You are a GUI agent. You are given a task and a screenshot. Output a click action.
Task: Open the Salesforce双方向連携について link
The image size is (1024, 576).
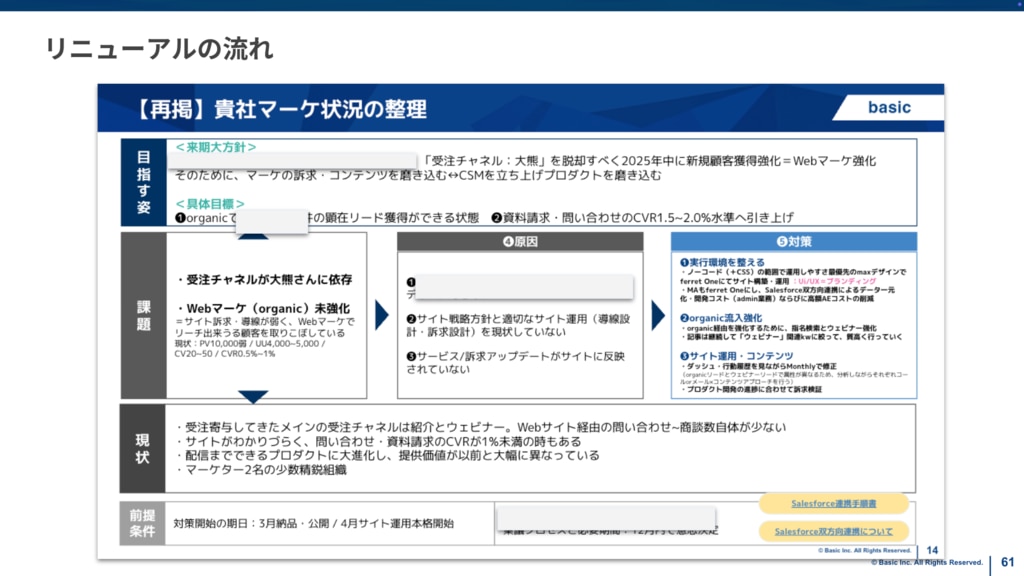coord(833,532)
